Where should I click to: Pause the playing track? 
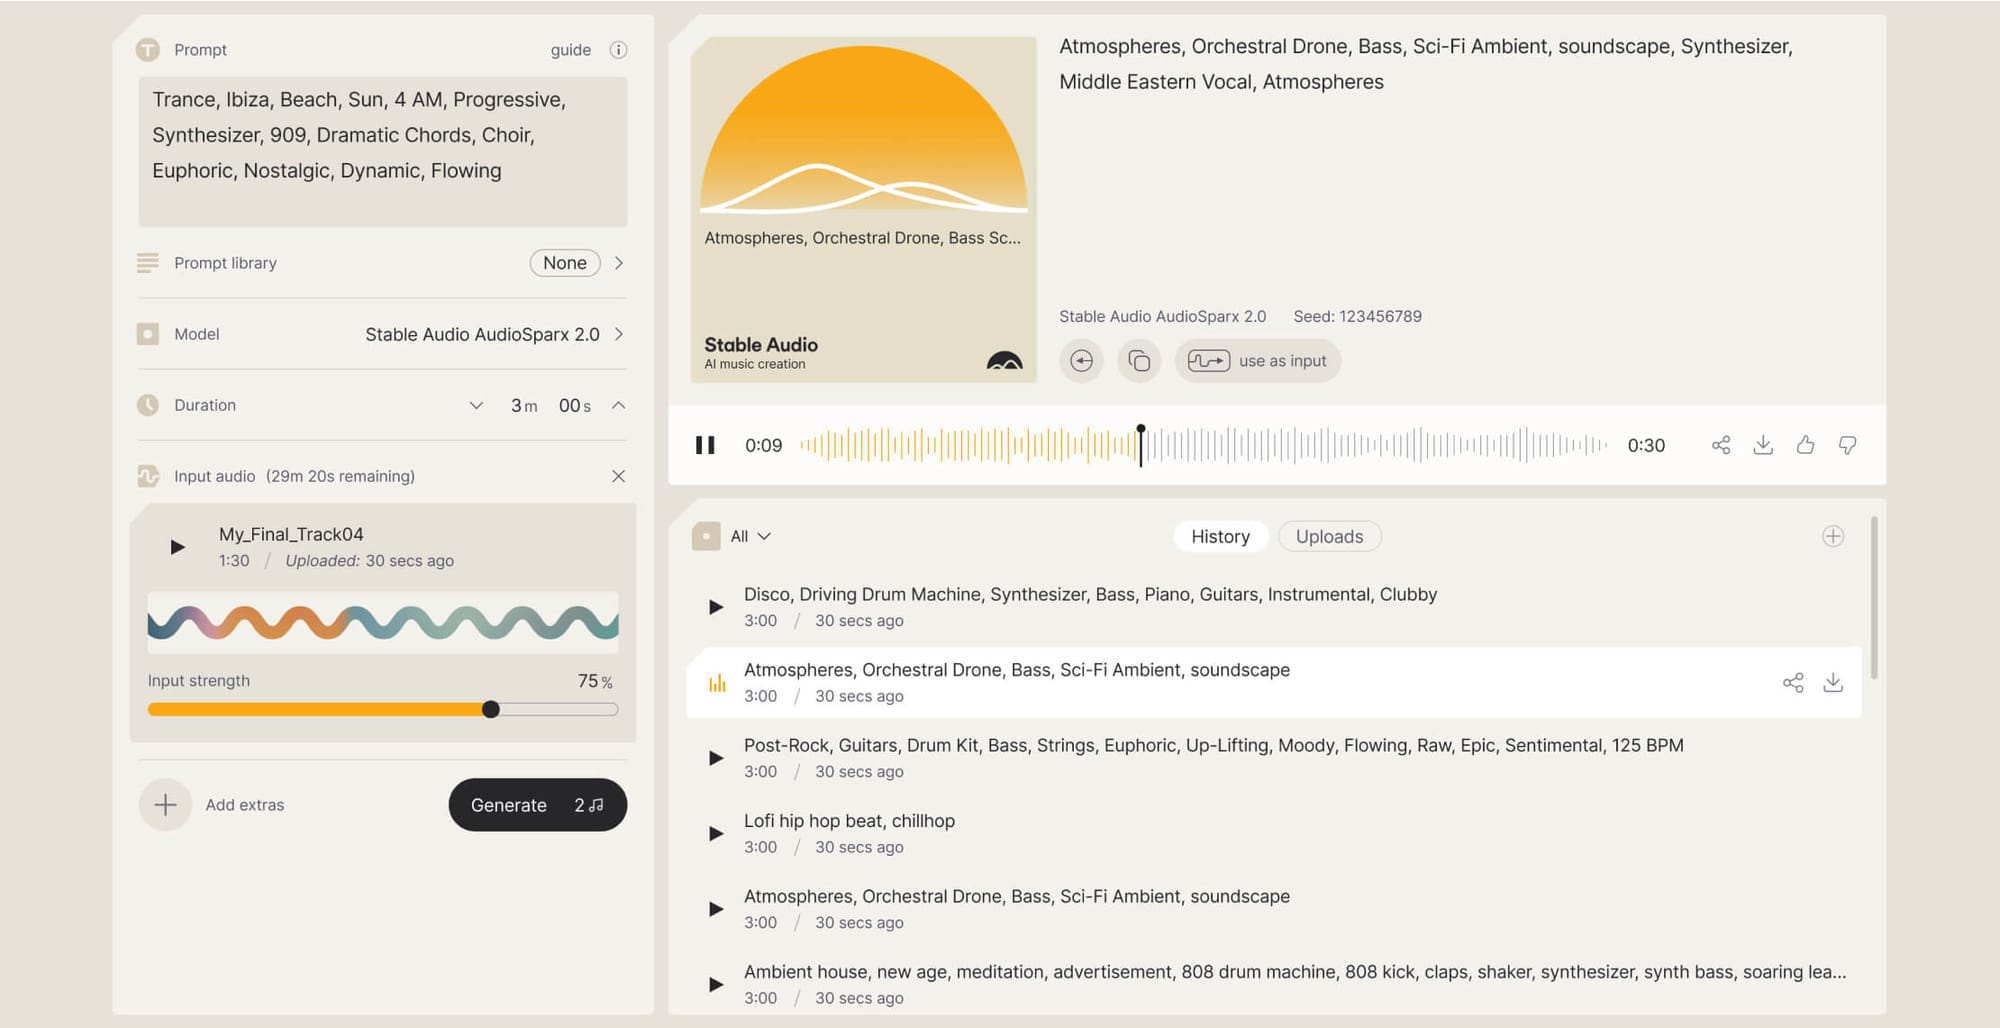705,444
